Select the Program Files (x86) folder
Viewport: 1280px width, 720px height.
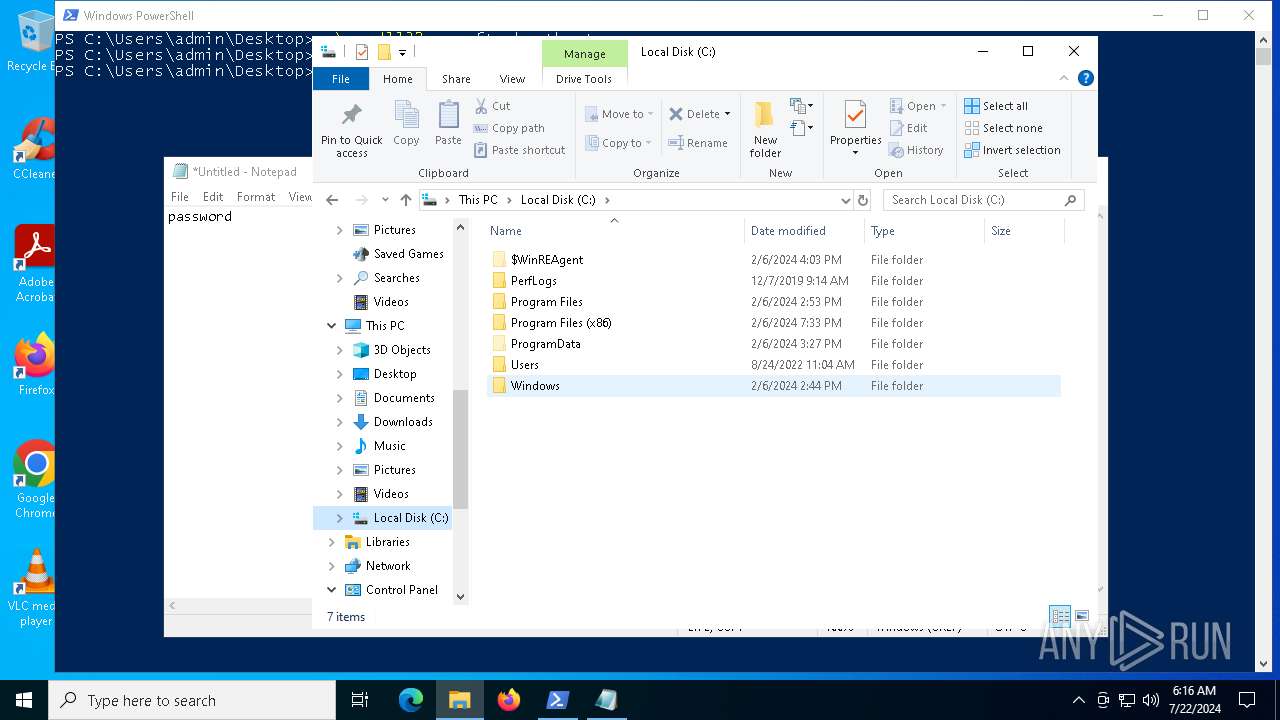560,323
